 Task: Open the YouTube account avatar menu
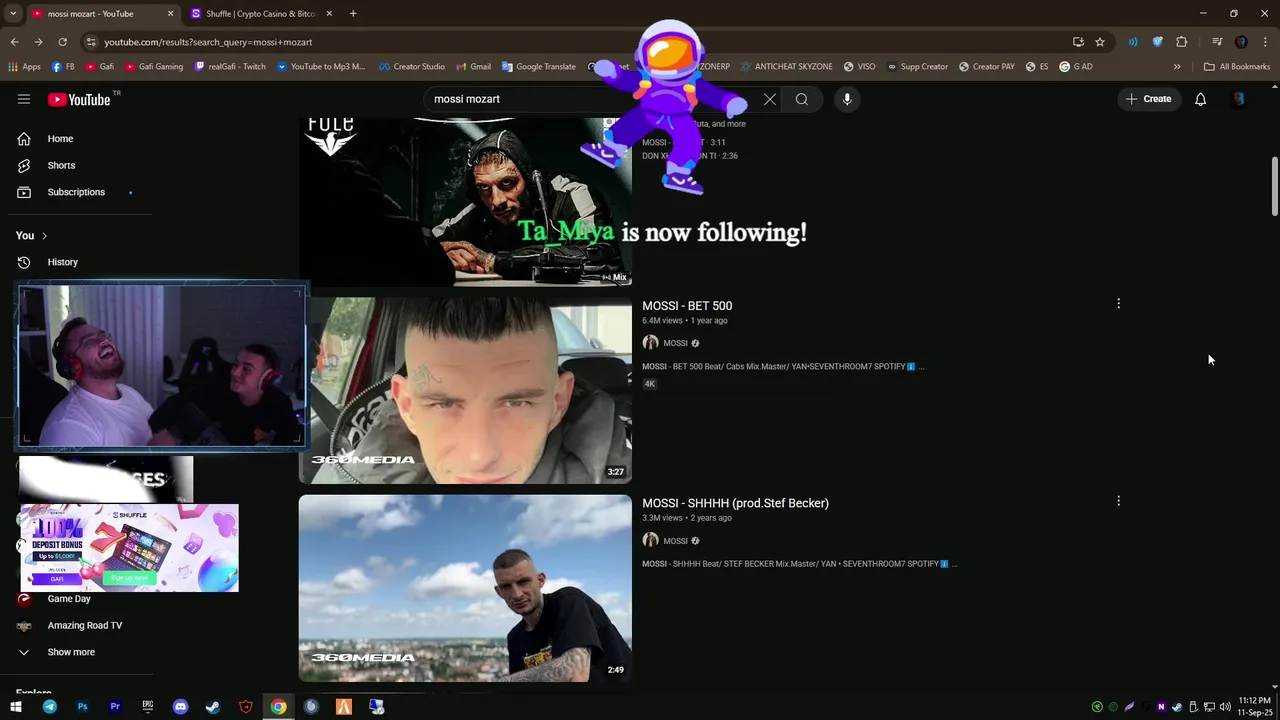(x=1239, y=99)
